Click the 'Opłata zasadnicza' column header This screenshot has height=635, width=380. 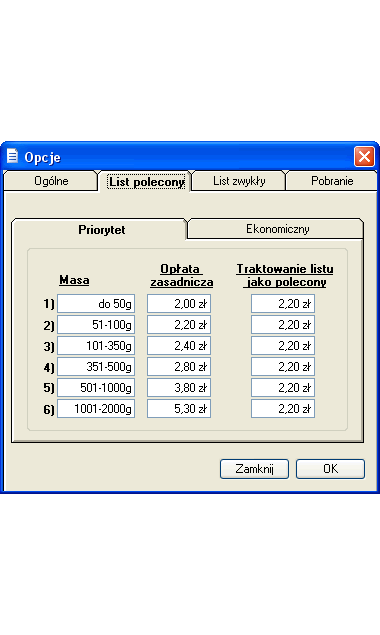tap(181, 275)
